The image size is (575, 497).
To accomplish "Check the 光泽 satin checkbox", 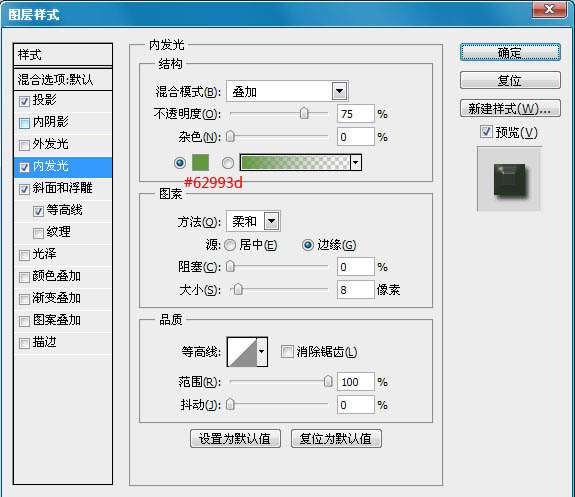I will click(24, 255).
